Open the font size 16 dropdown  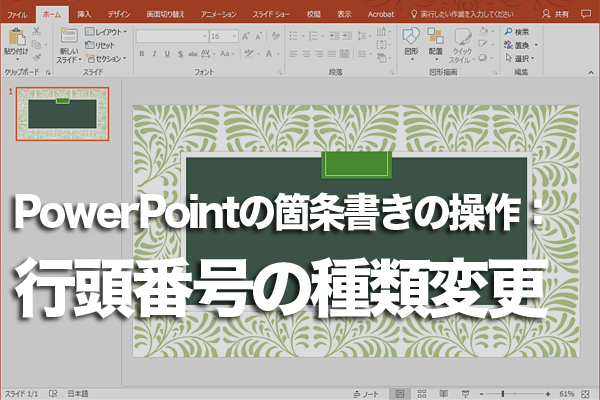tap(234, 36)
